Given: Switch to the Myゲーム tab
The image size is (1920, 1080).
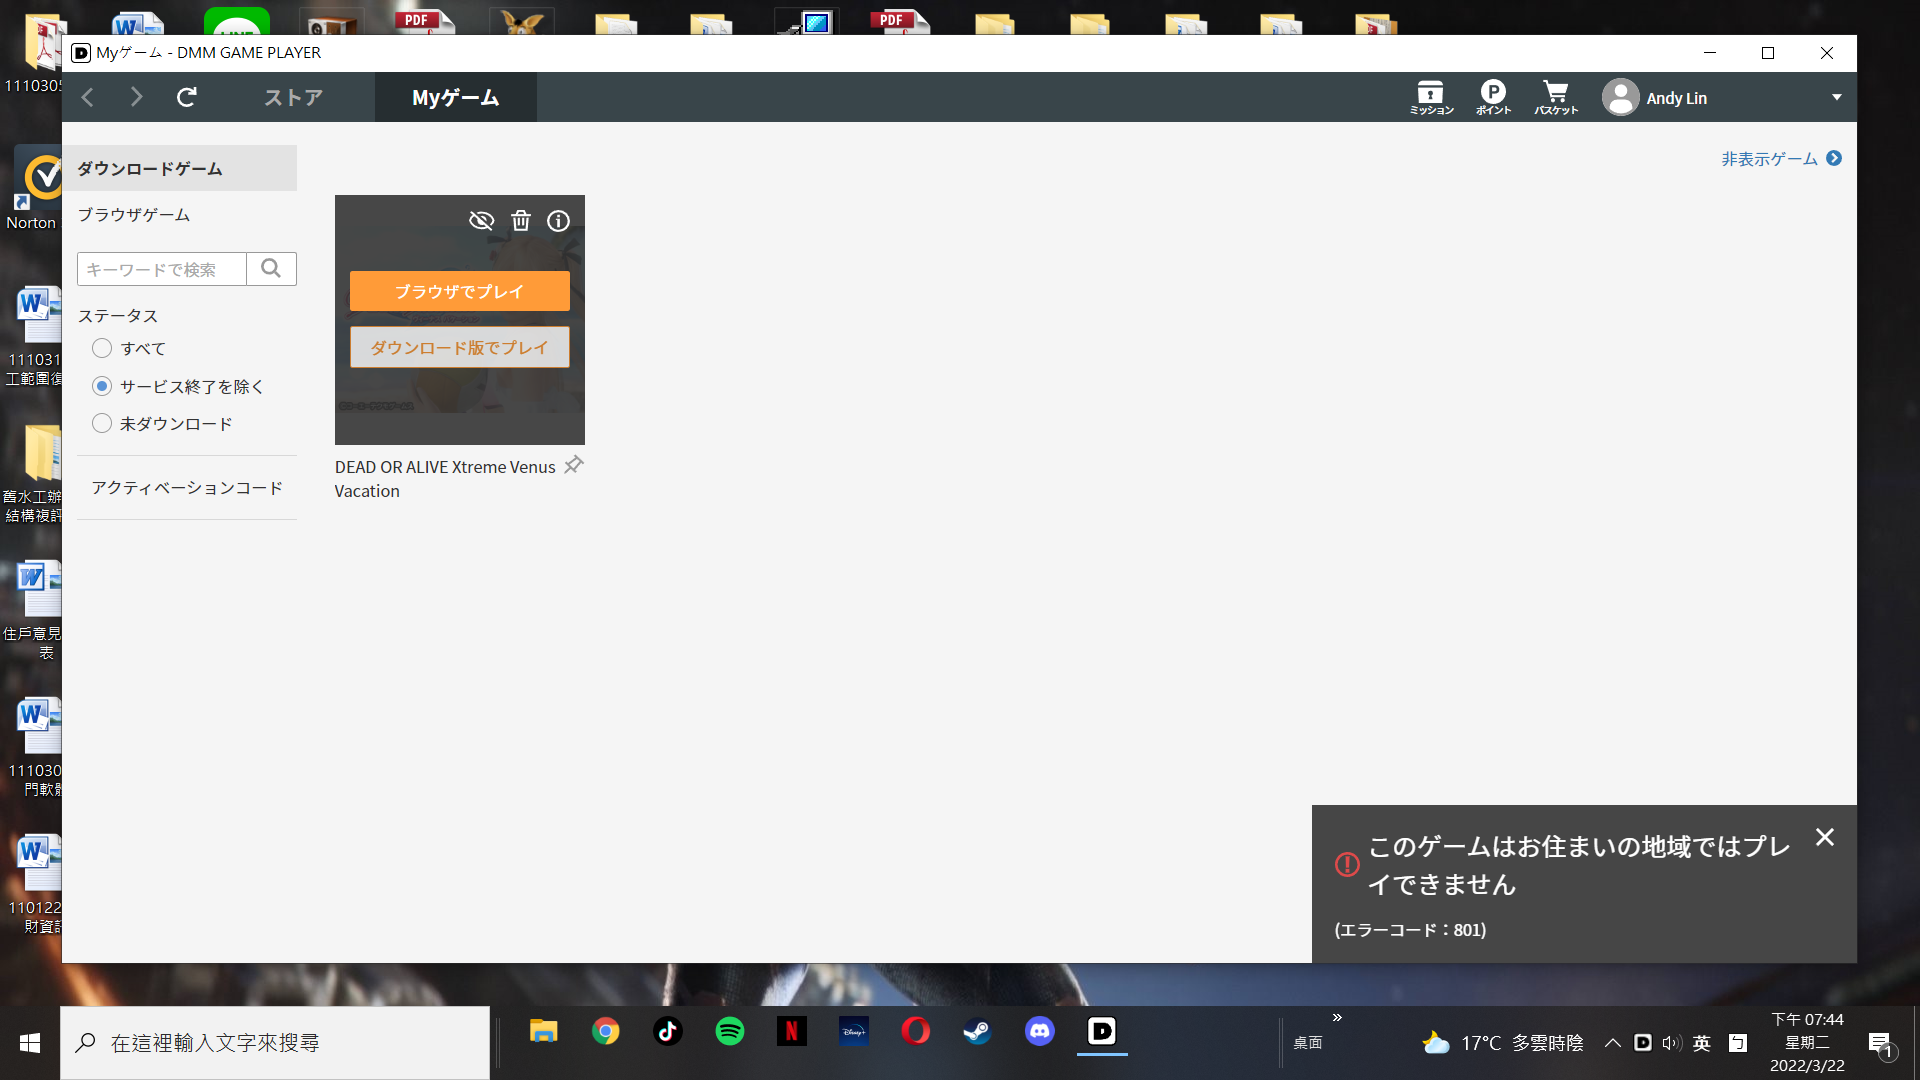Looking at the screenshot, I should [x=456, y=97].
